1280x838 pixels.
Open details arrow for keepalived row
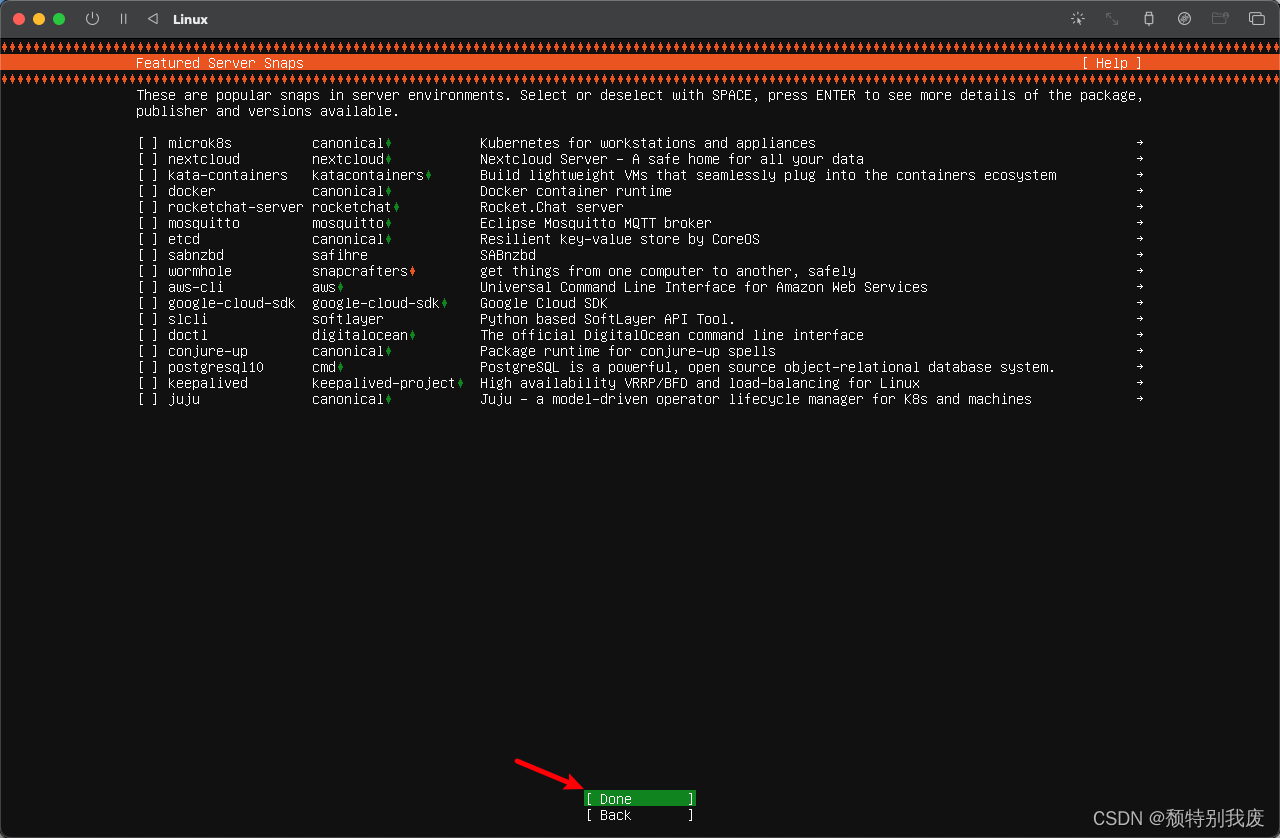pyautogui.click(x=1140, y=383)
